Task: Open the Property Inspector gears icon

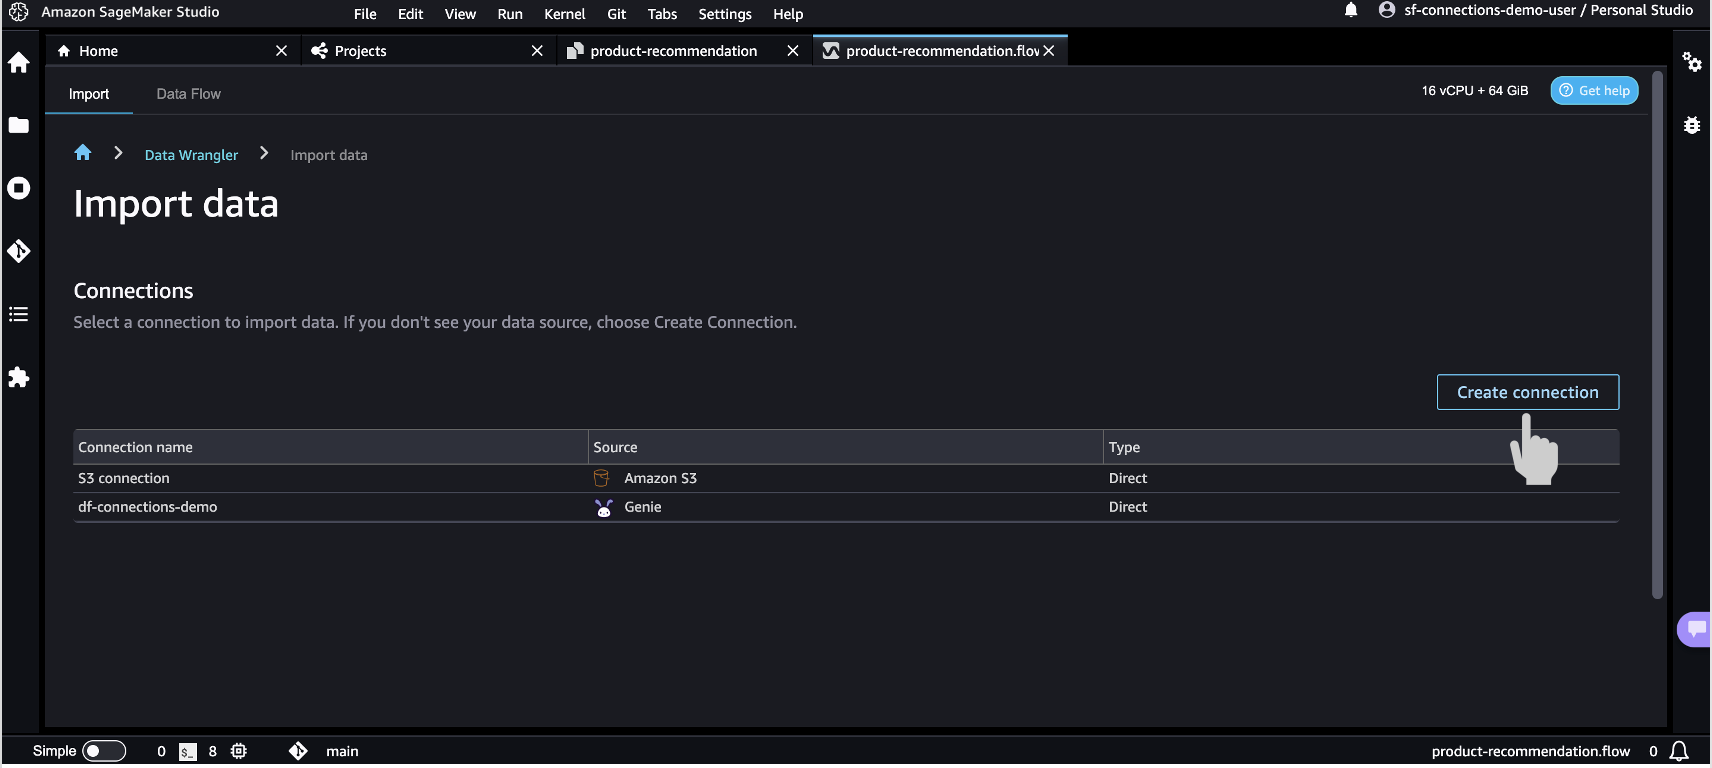Action: click(1692, 62)
